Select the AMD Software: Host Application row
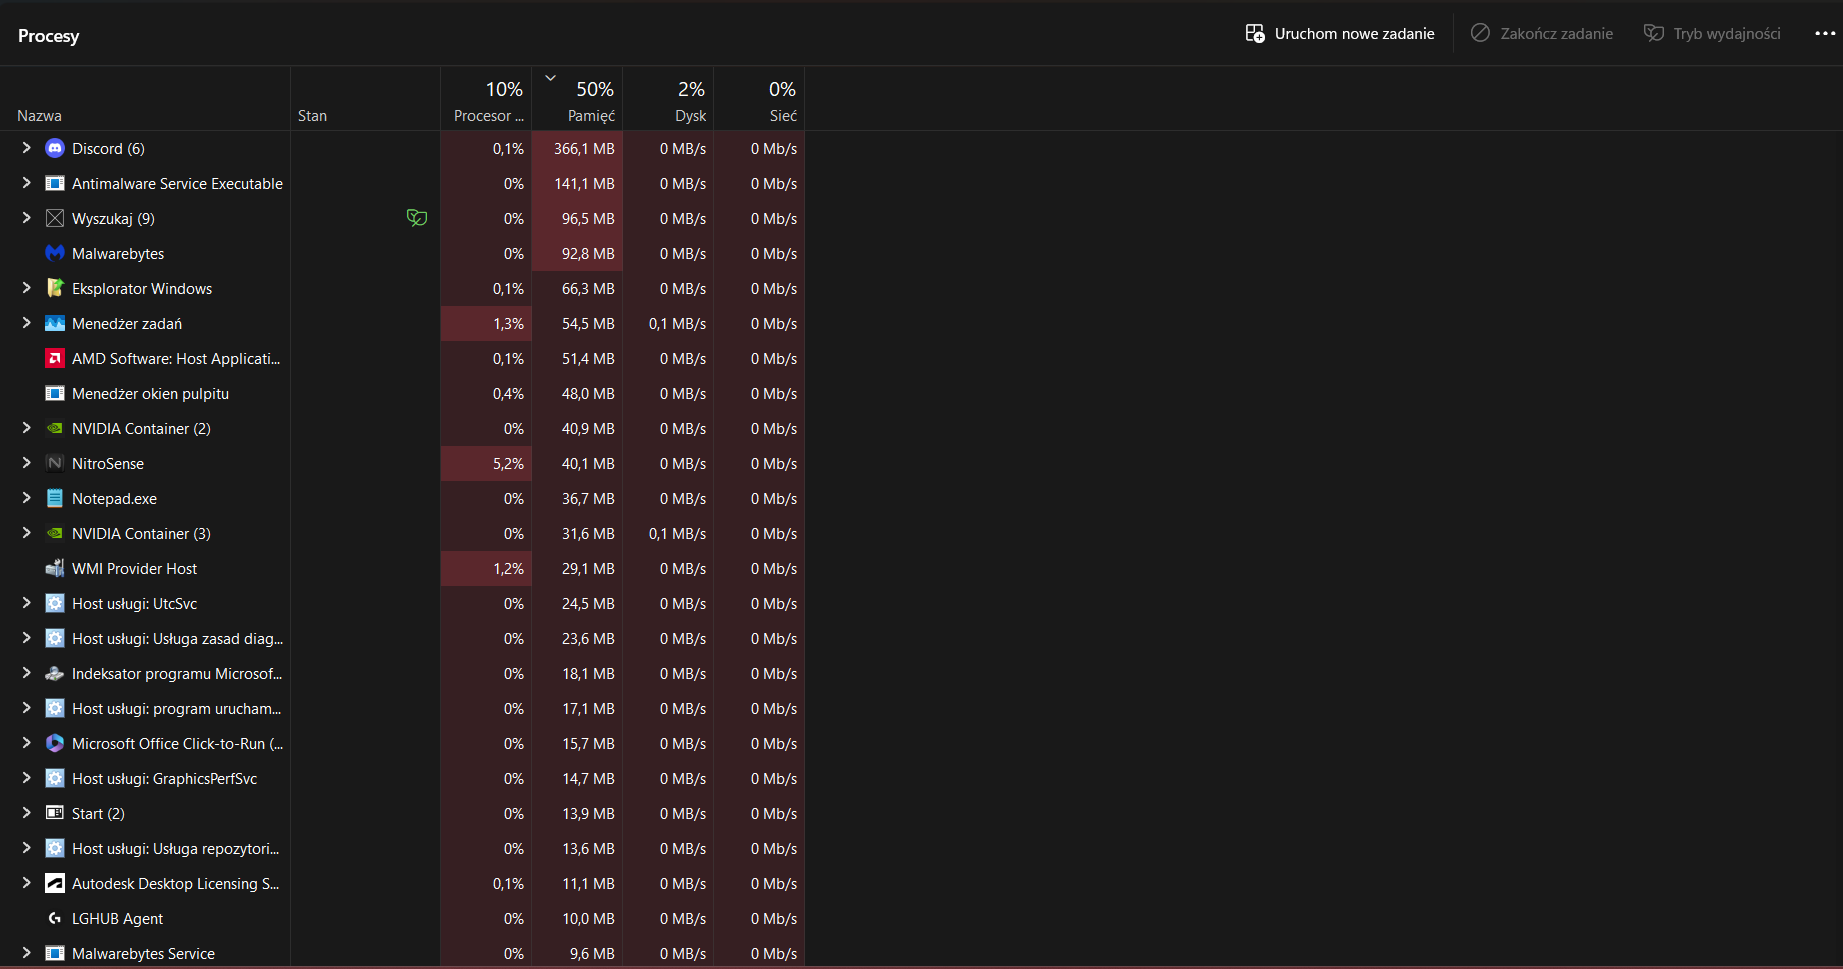Screen dimensions: 1843x969 point(402,358)
